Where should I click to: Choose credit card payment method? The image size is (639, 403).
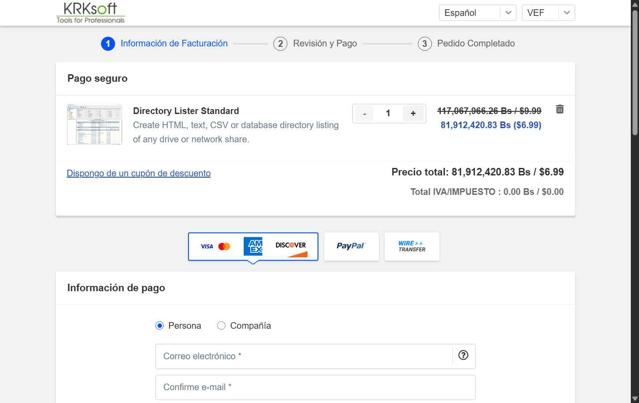pyautogui.click(x=253, y=247)
